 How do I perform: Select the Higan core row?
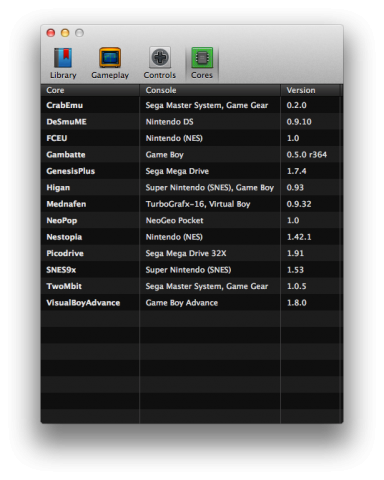point(192,188)
